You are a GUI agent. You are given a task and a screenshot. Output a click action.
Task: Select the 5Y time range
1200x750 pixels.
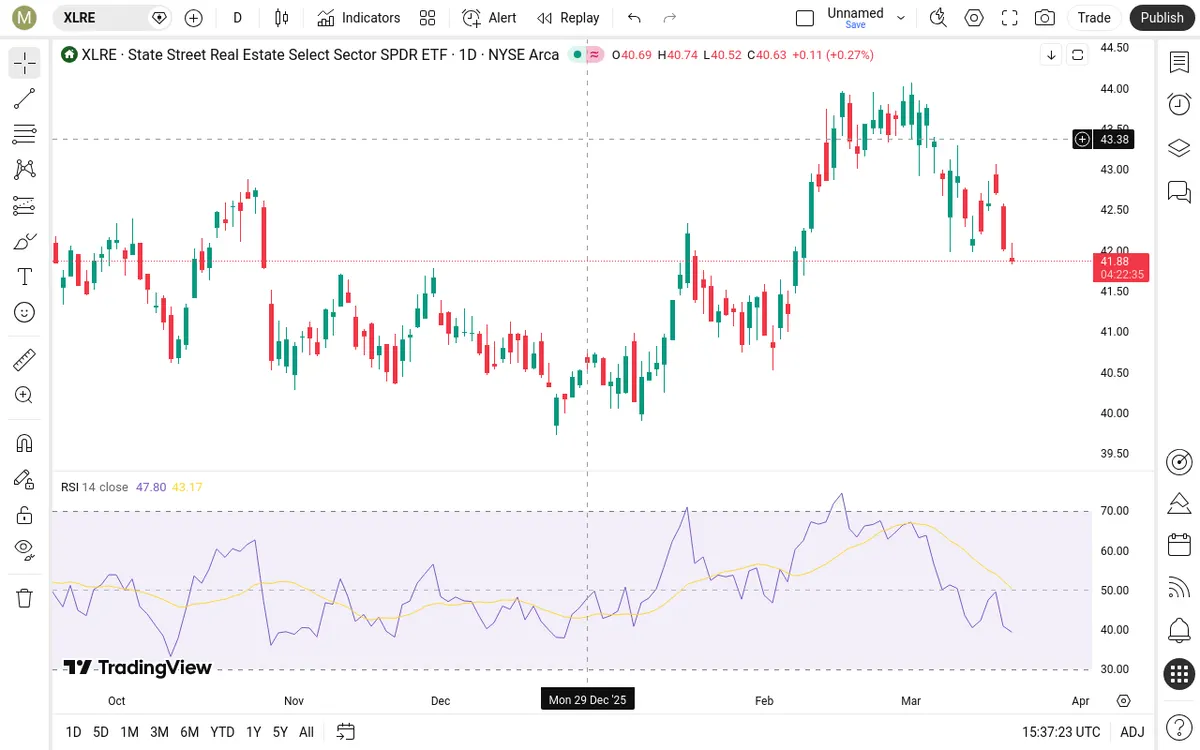280,732
